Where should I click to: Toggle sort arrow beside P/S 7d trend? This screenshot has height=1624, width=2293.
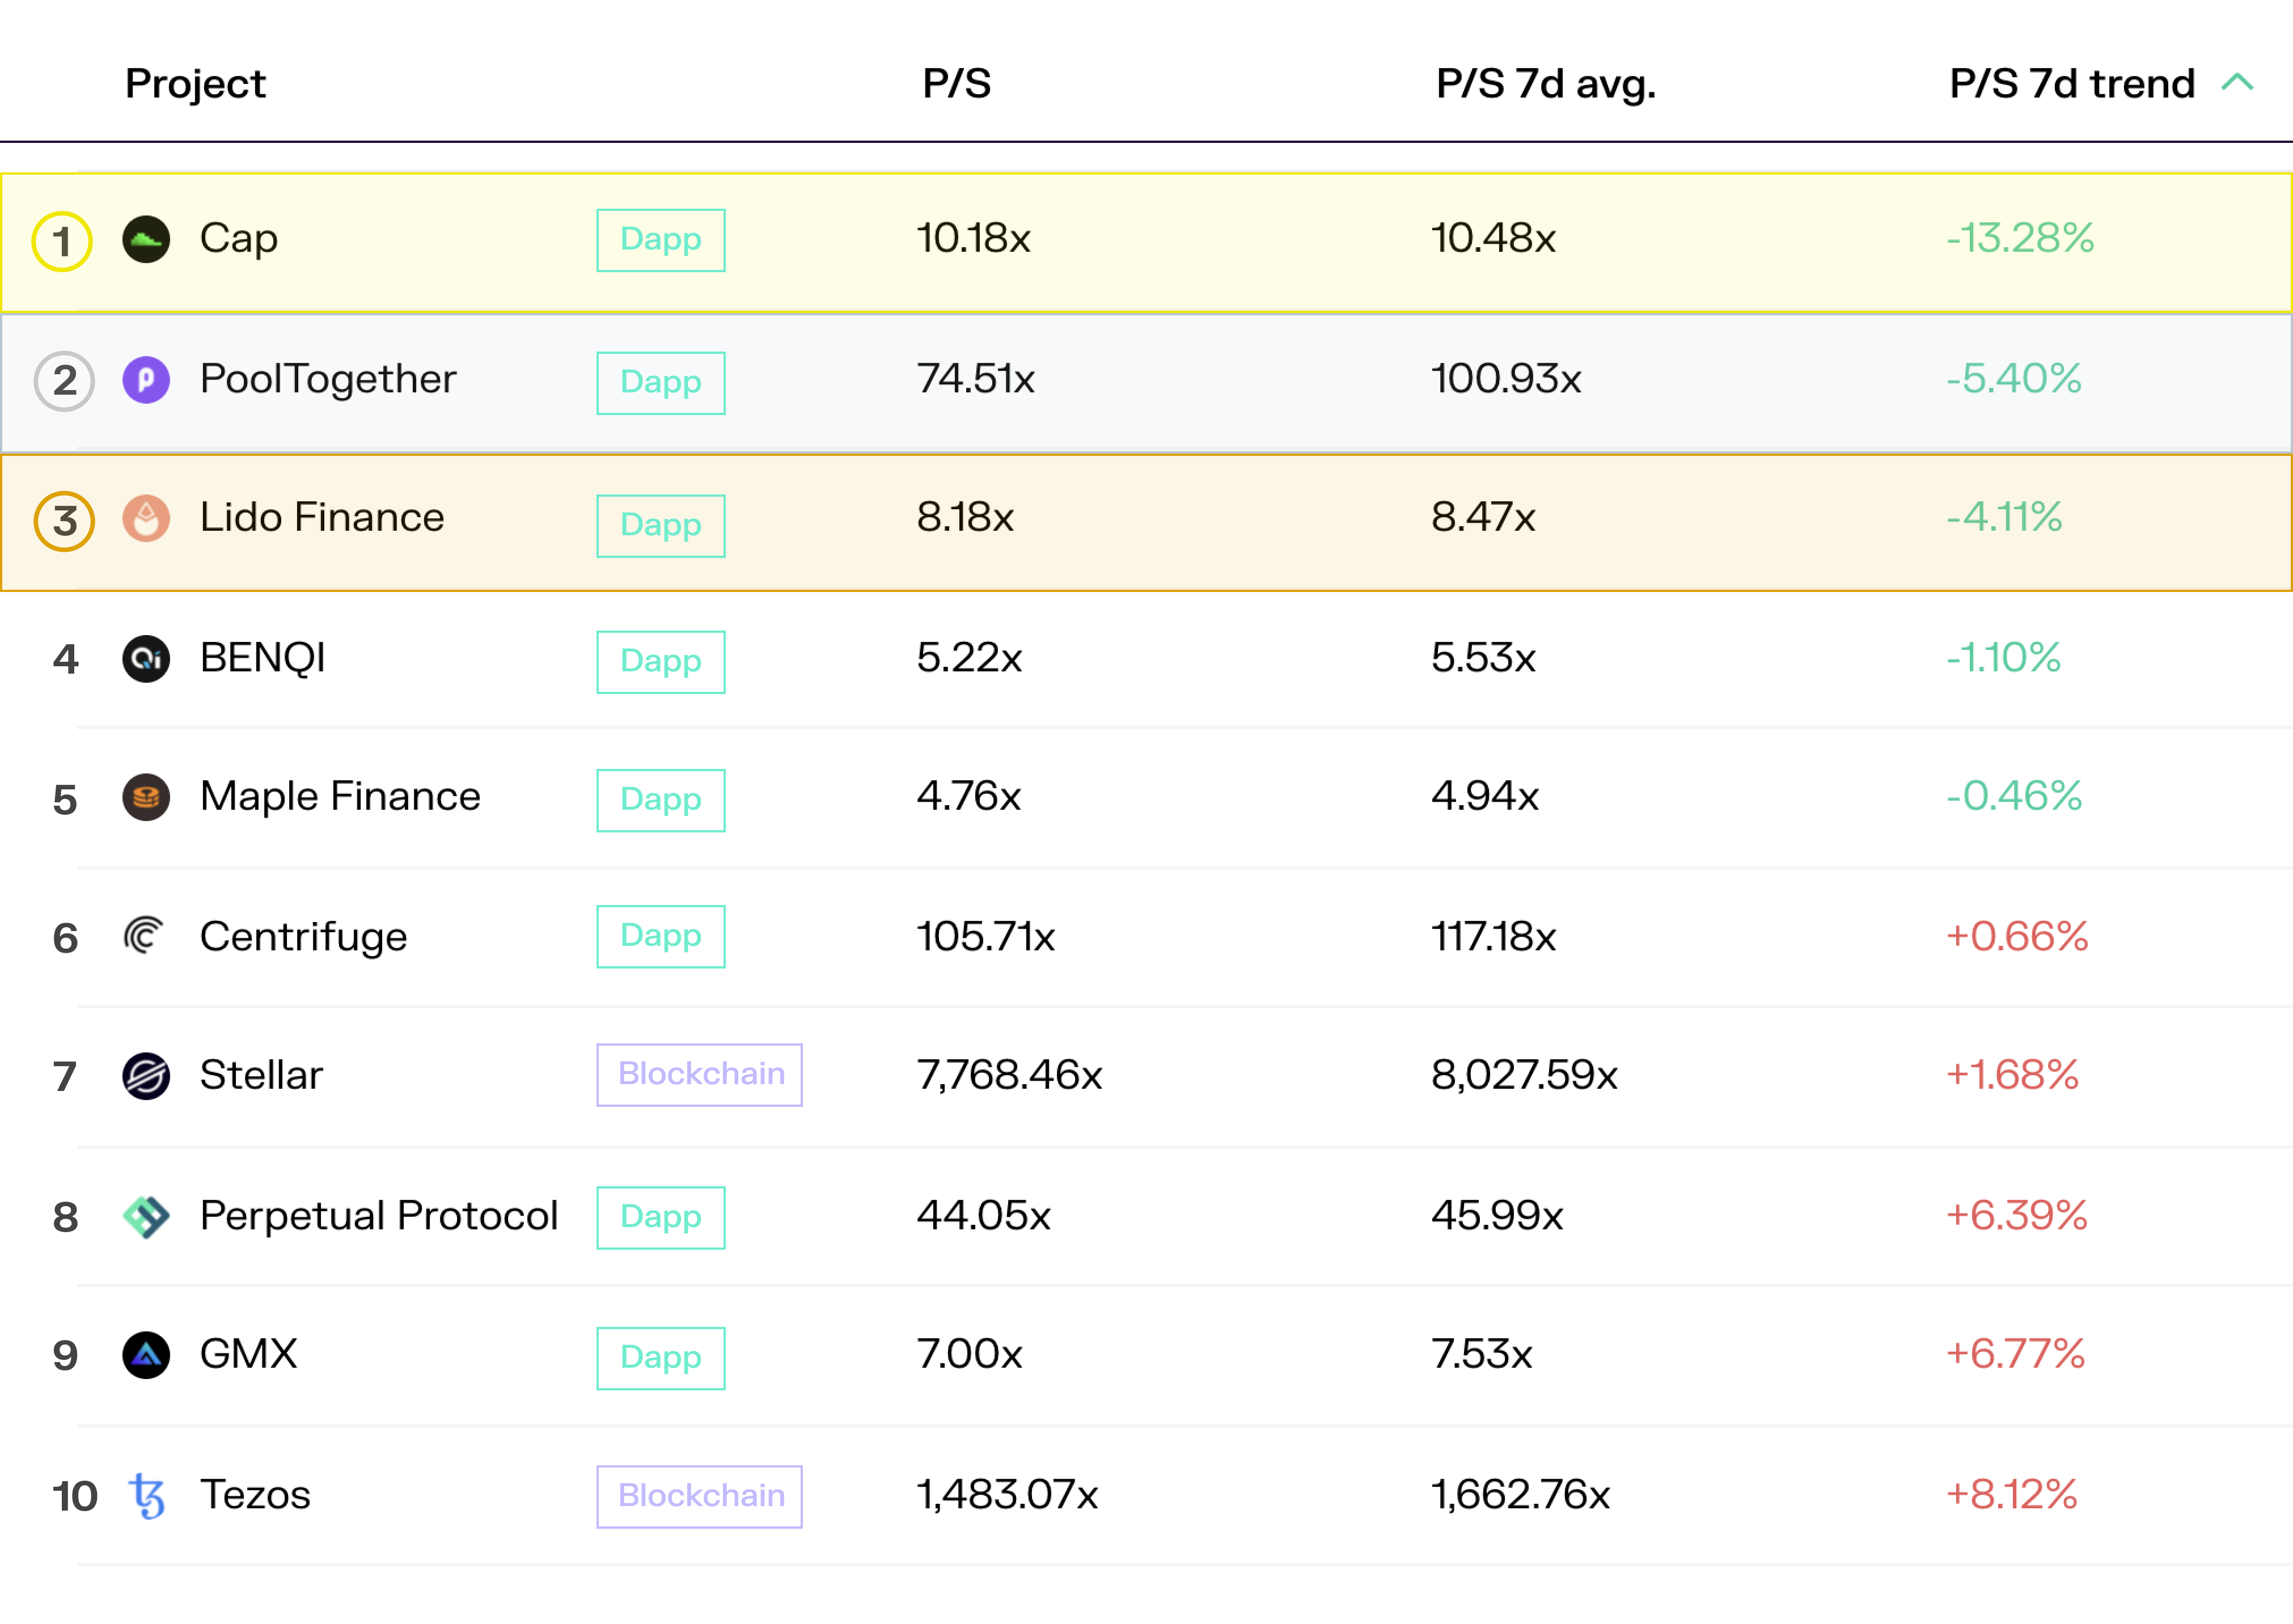pyautogui.click(x=2237, y=83)
